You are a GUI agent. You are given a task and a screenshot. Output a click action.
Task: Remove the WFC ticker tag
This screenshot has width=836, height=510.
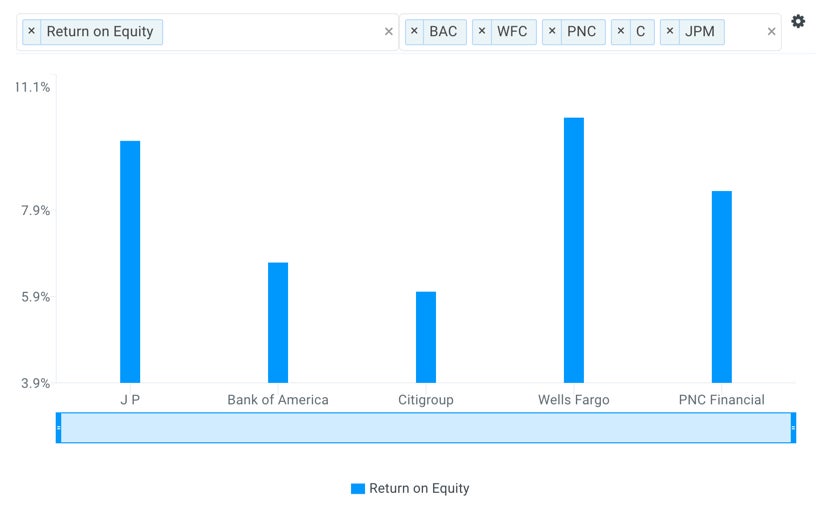coord(481,31)
